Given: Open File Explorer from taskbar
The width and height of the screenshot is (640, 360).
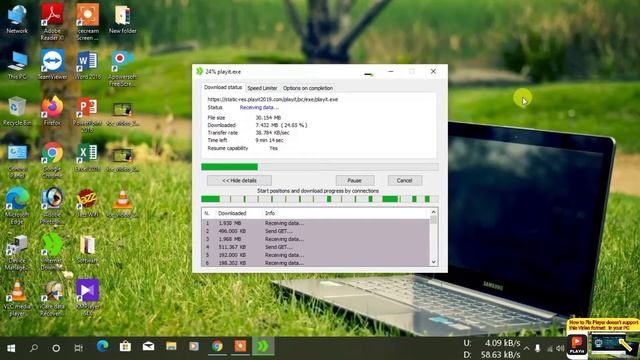Looking at the screenshot, I should point(171,347).
